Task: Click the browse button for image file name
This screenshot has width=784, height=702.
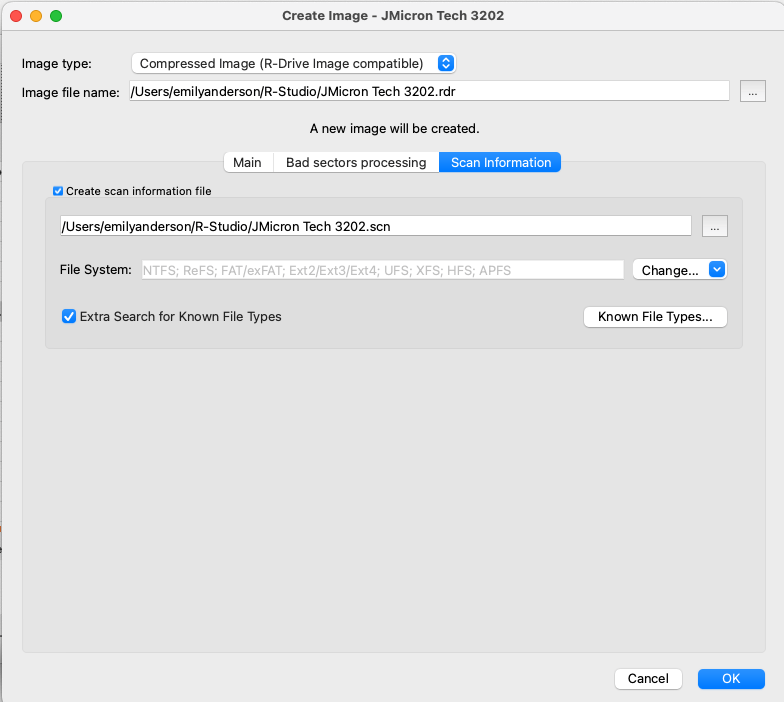Action: point(752,92)
